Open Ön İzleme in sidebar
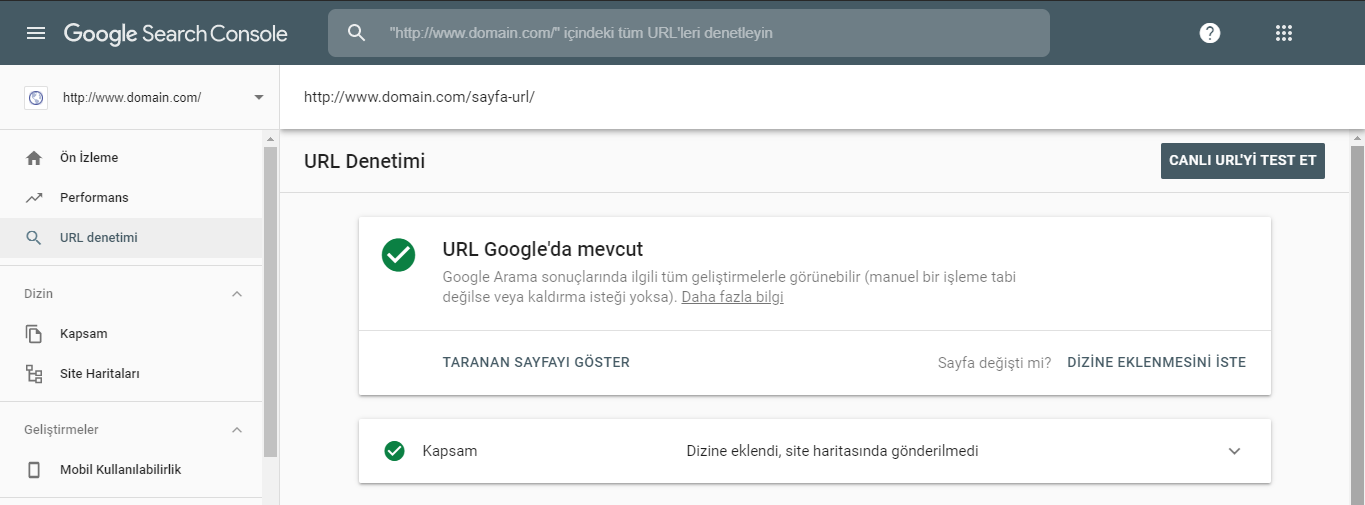This screenshot has width=1365, height=505. coord(131,158)
